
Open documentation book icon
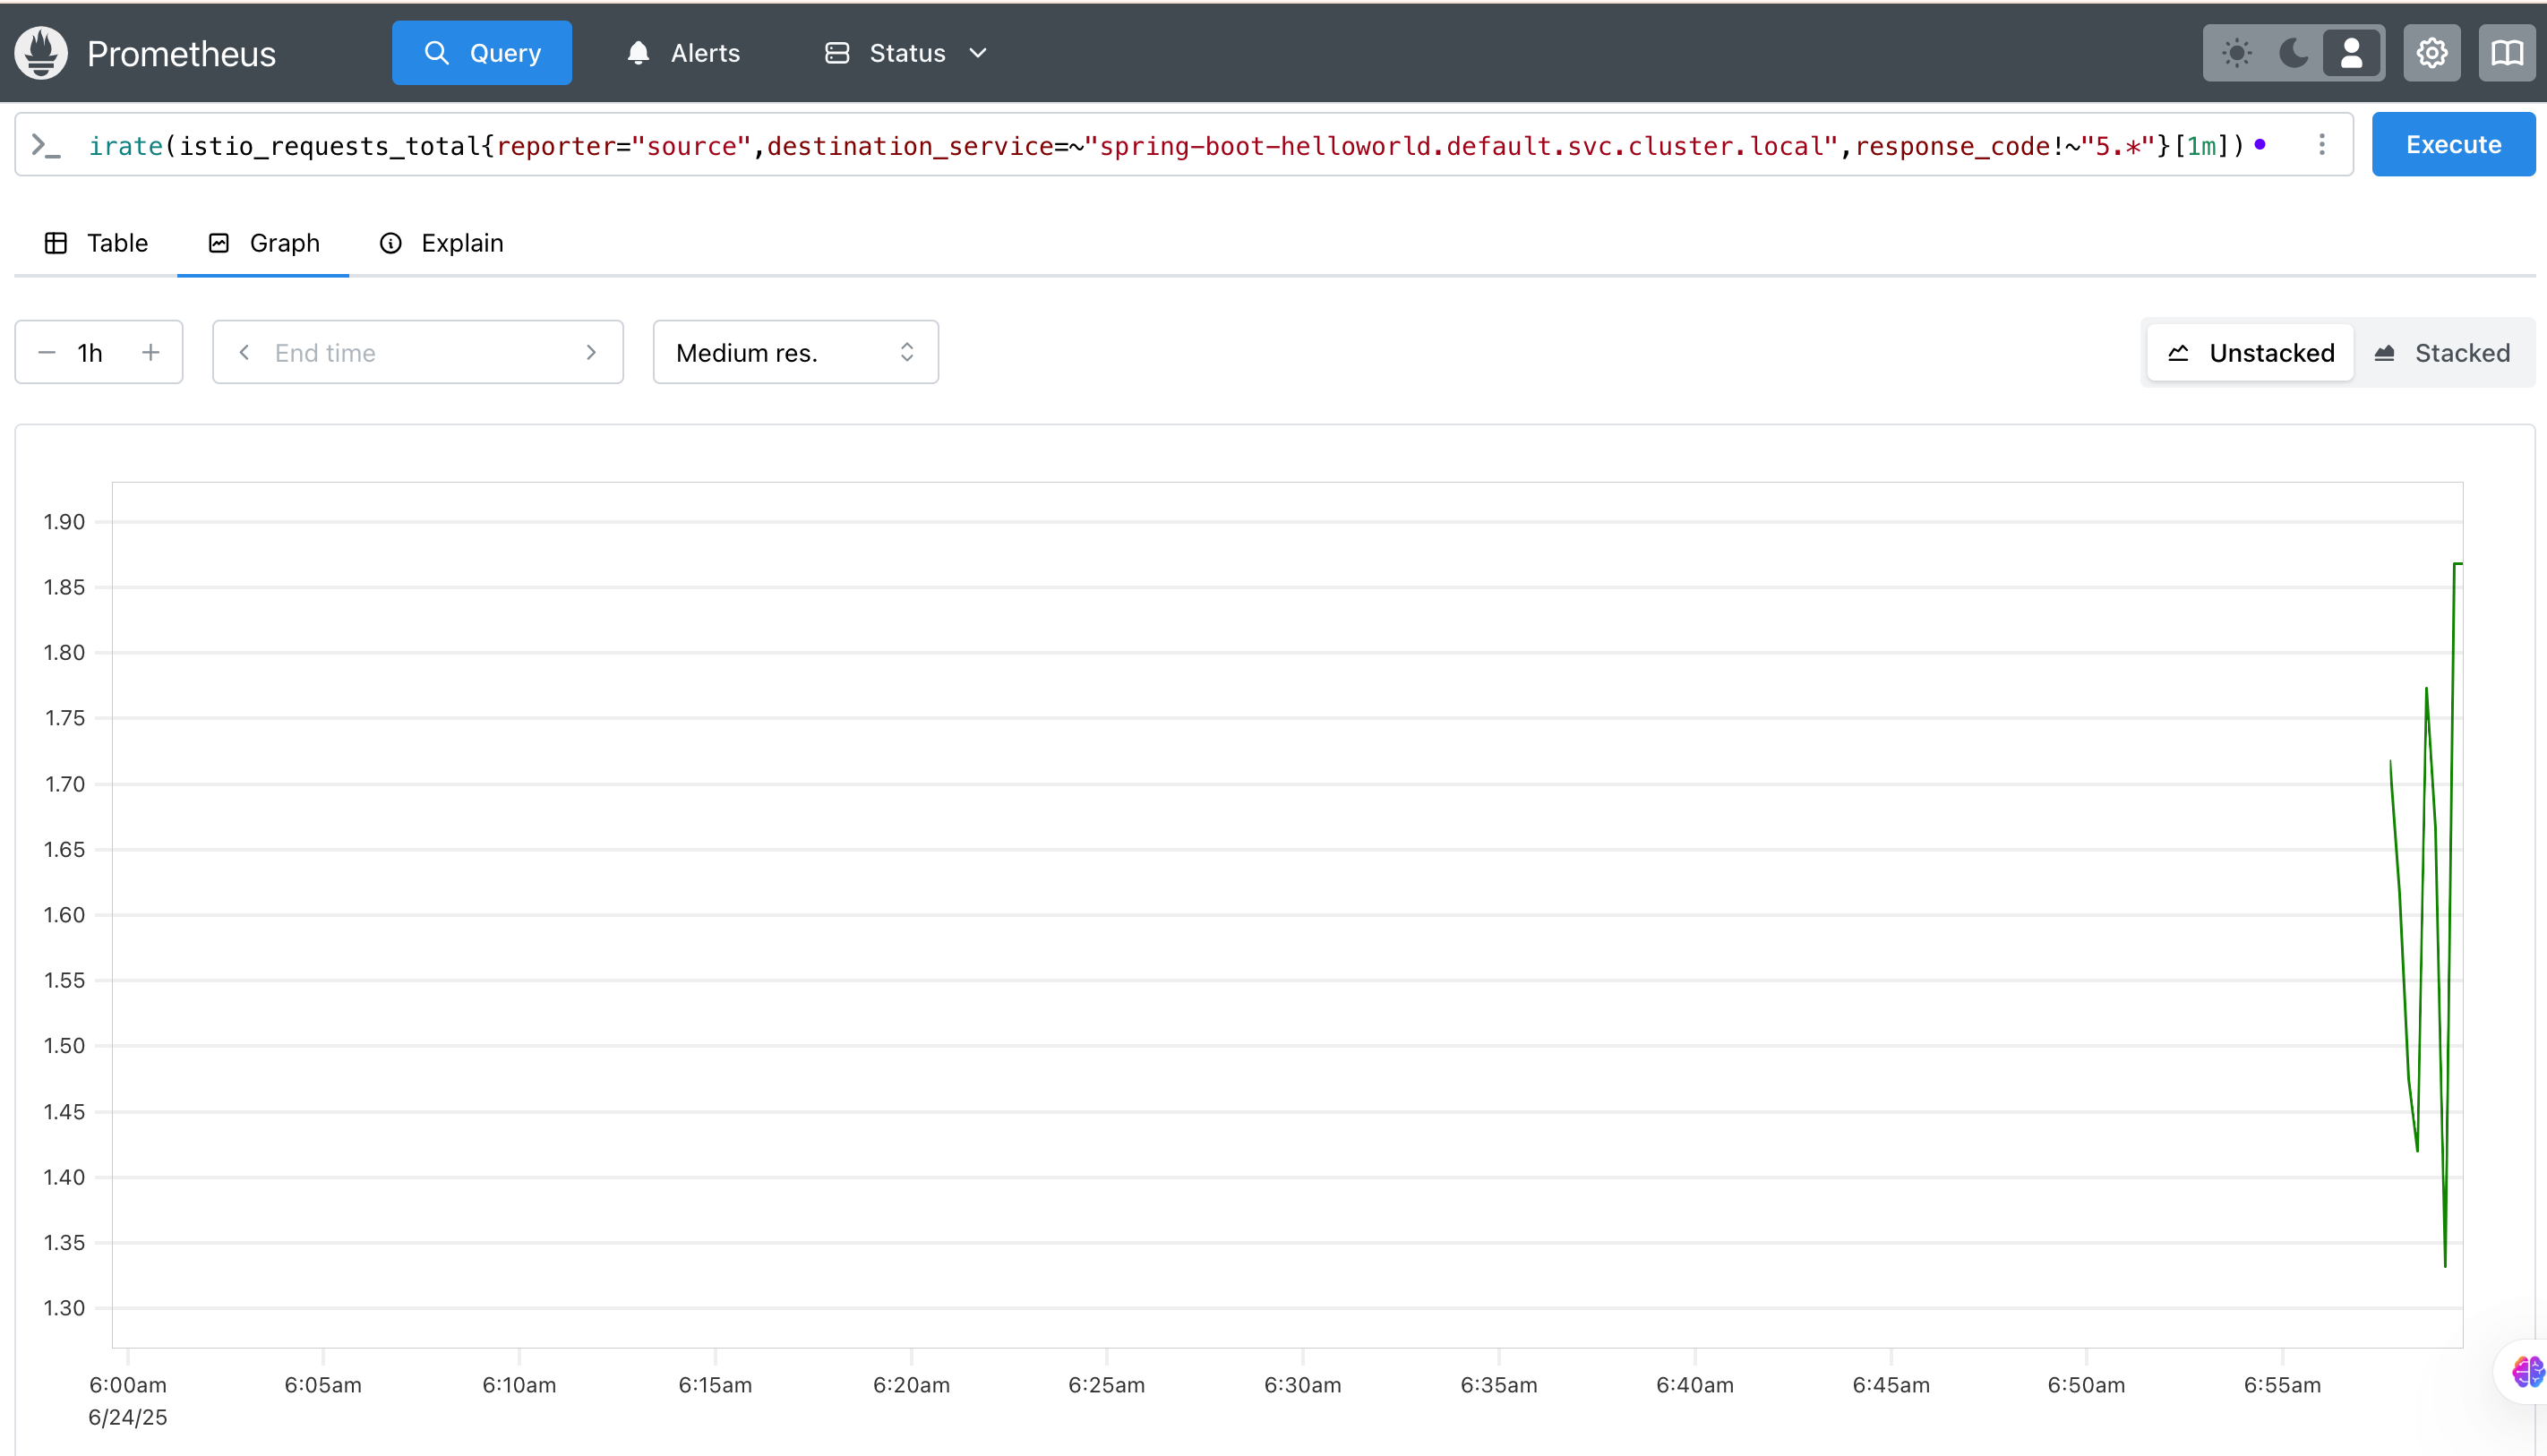pos(2506,53)
